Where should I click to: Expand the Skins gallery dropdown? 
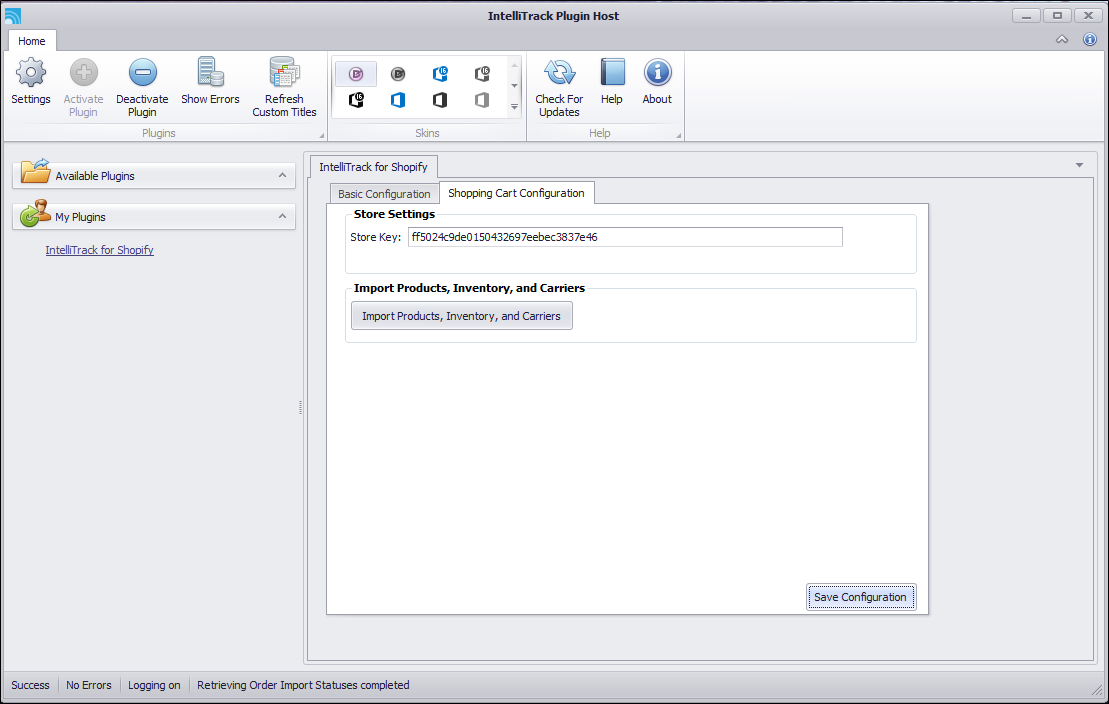tap(514, 108)
